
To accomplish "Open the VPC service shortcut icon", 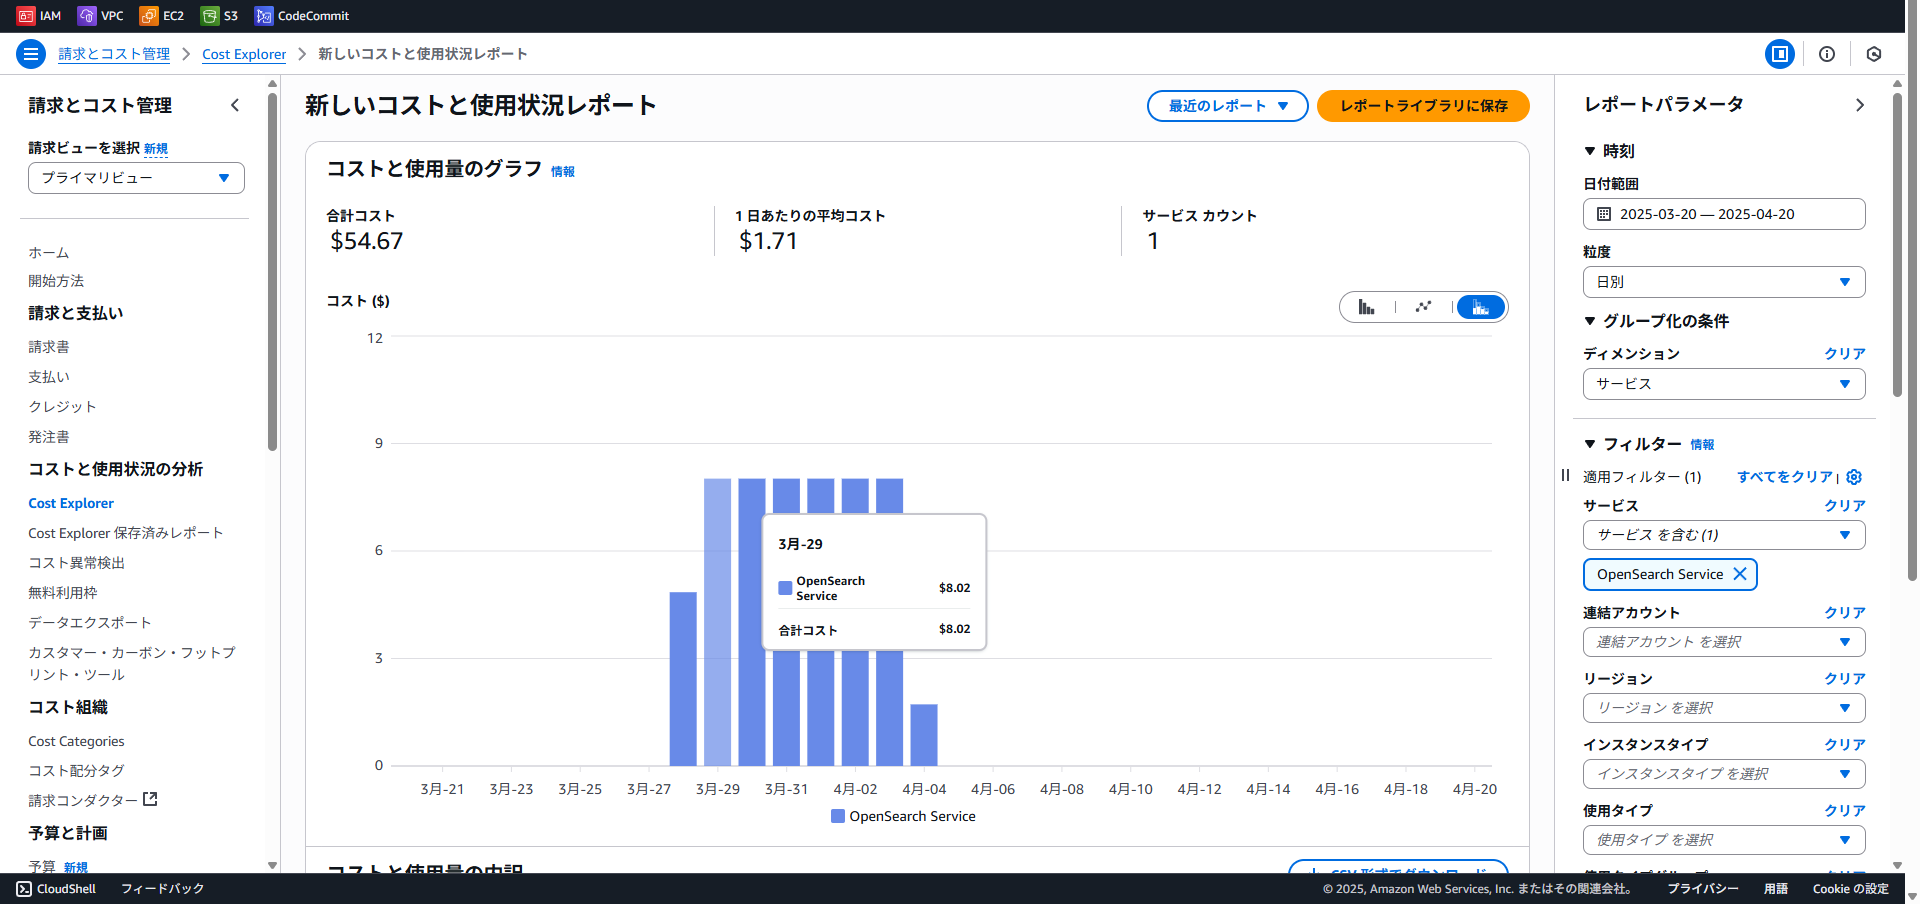I will (x=87, y=16).
